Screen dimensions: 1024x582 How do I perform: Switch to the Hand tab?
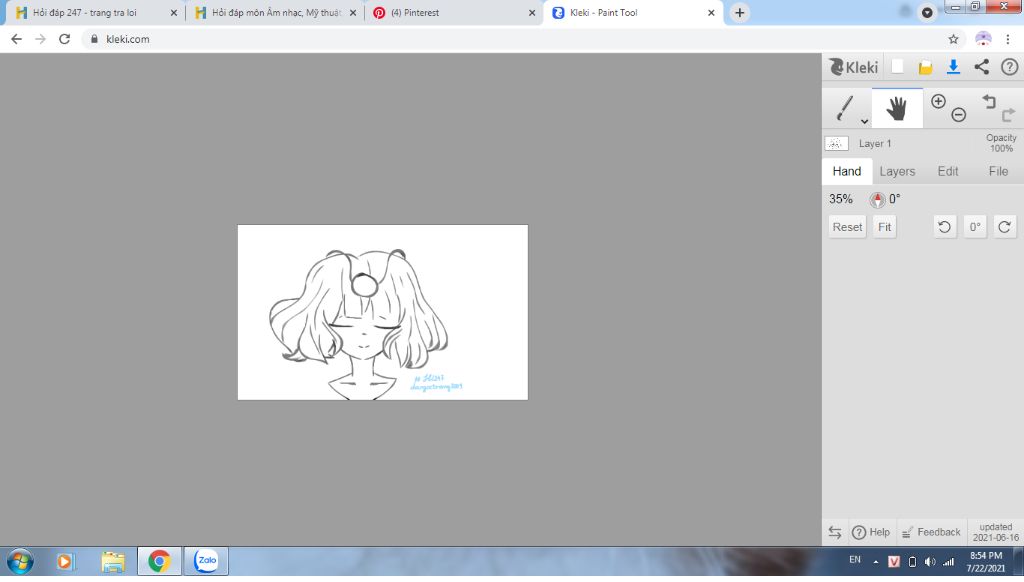click(x=846, y=171)
